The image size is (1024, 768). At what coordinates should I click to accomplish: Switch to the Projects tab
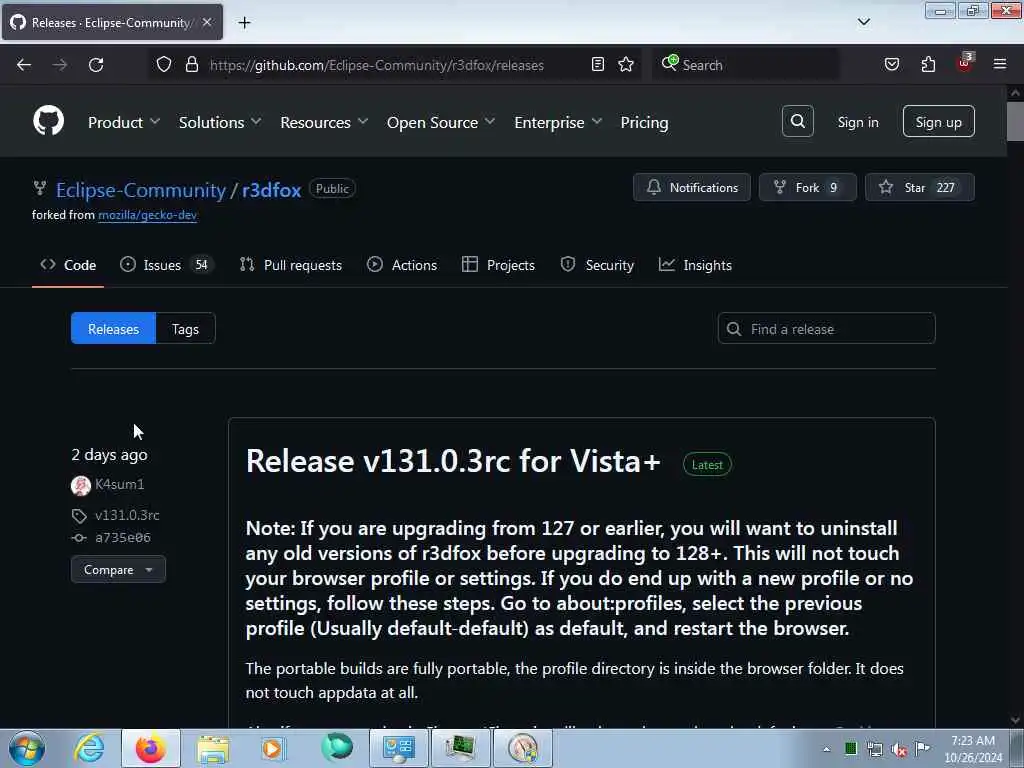tap(498, 265)
